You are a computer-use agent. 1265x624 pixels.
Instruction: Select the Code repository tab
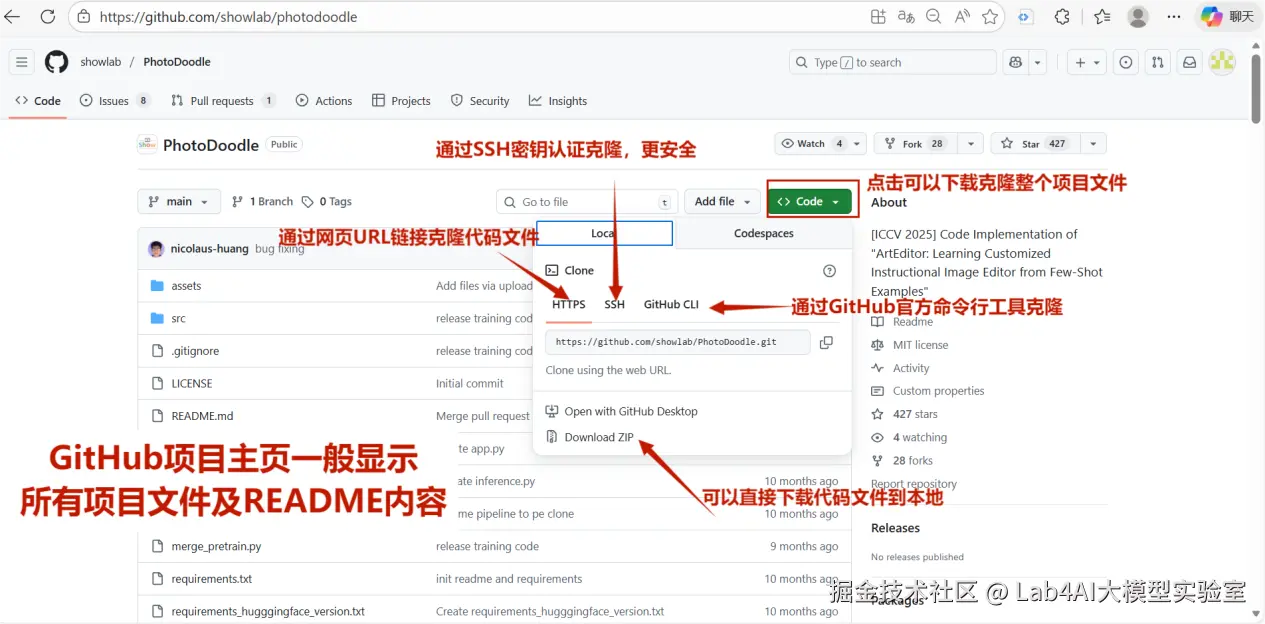tap(38, 101)
